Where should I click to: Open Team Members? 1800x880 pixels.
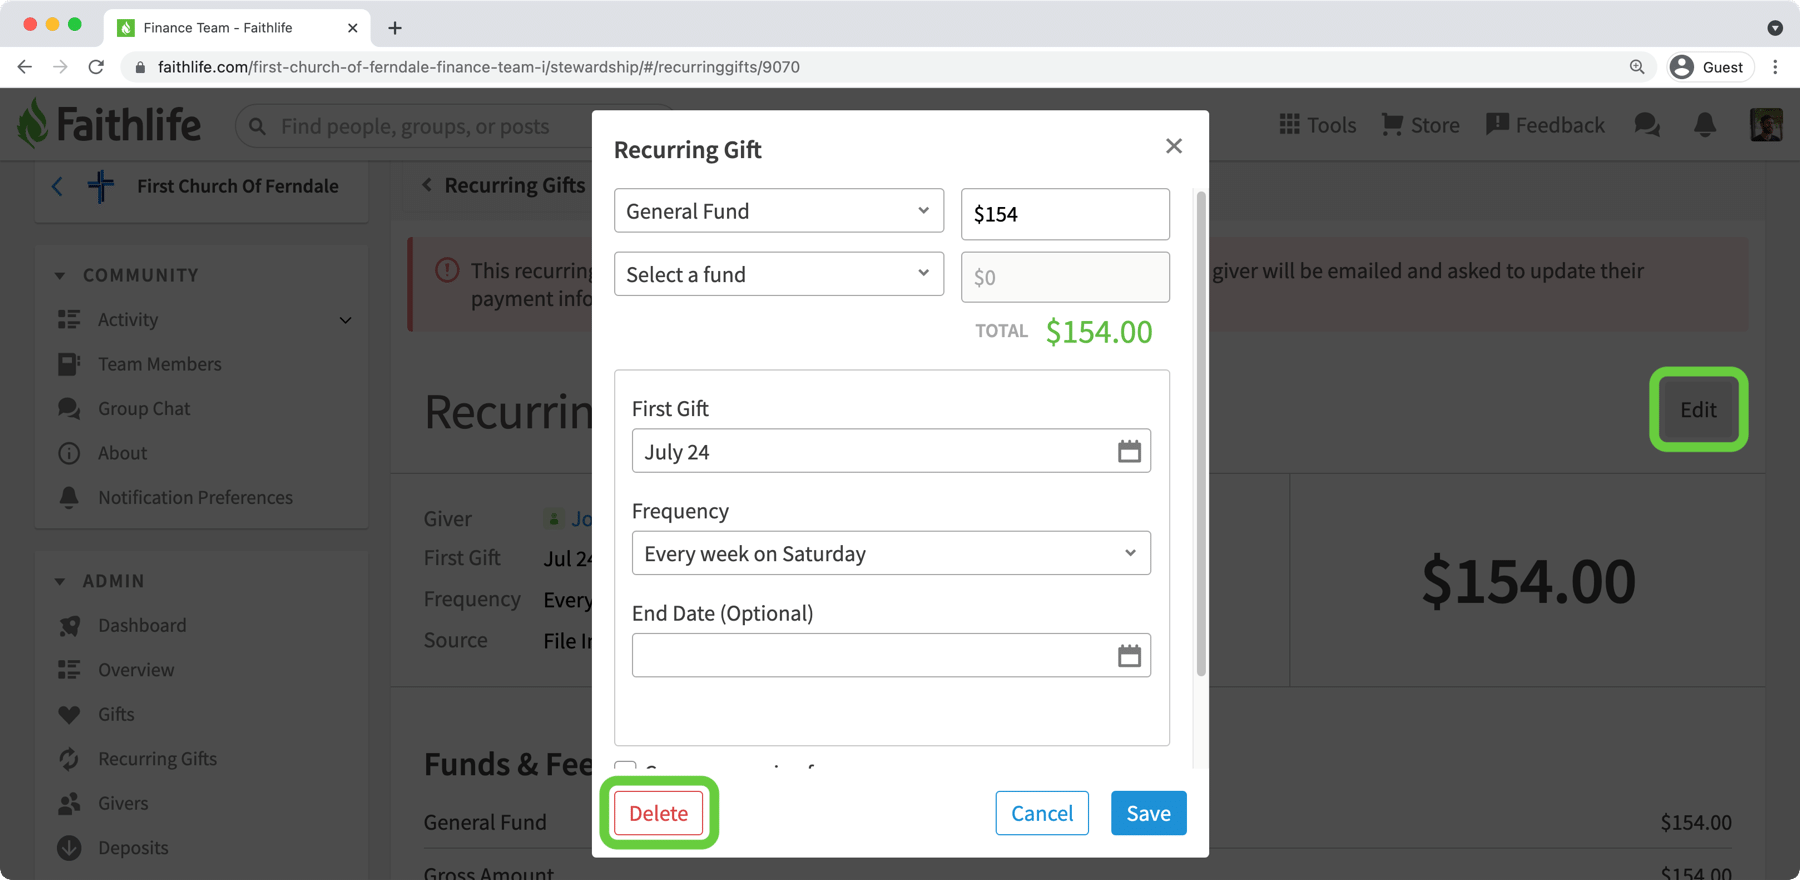point(160,364)
